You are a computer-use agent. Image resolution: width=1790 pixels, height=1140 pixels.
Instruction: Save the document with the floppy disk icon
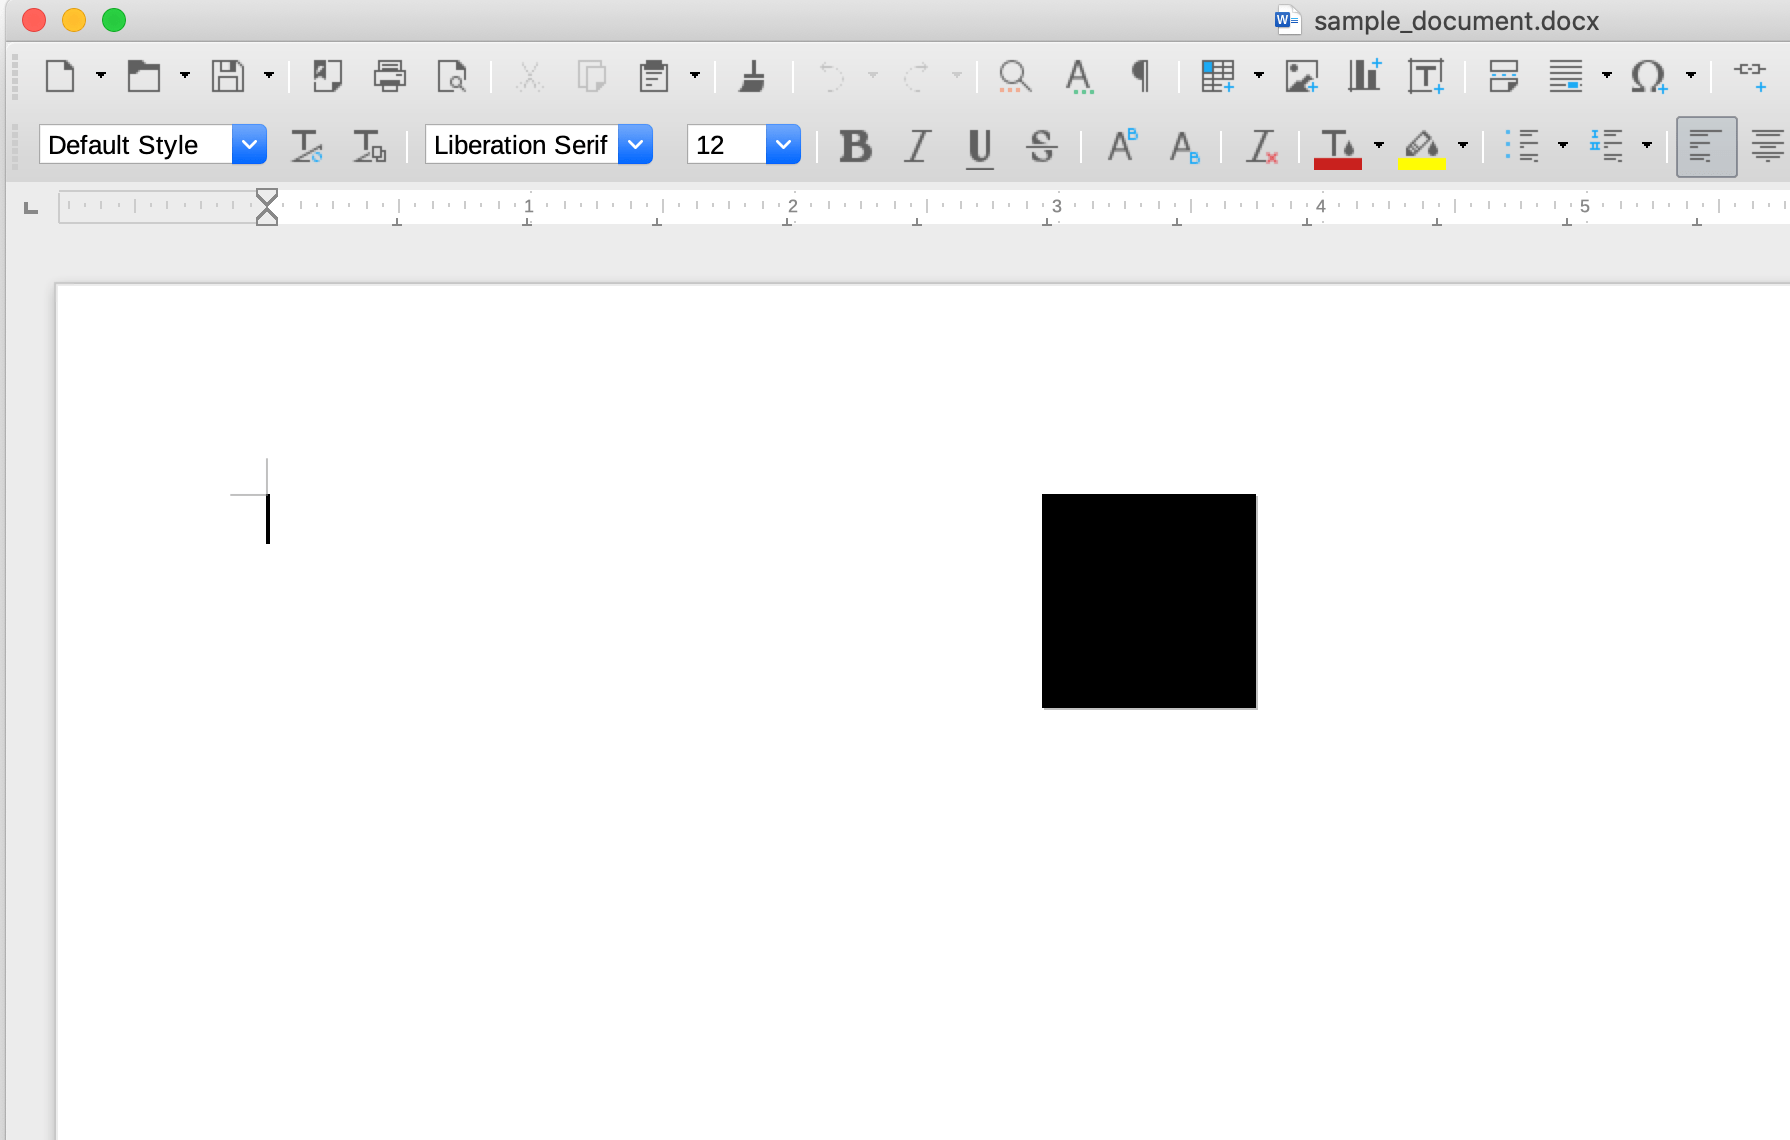tap(228, 76)
